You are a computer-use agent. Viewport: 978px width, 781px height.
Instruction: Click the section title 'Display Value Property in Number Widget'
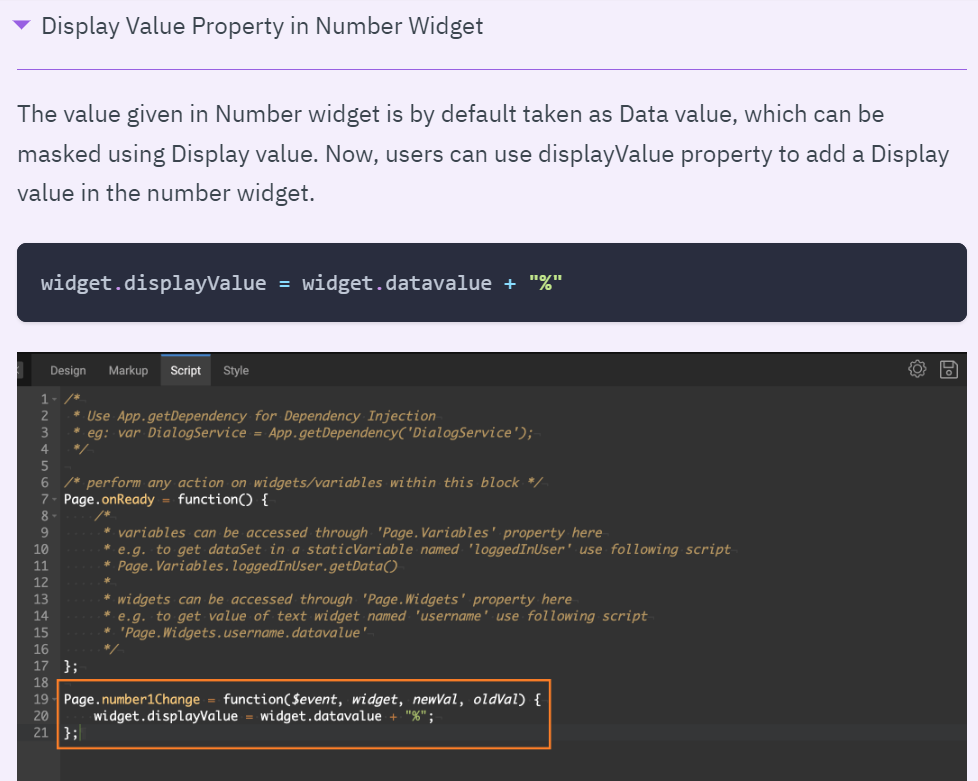262,26
